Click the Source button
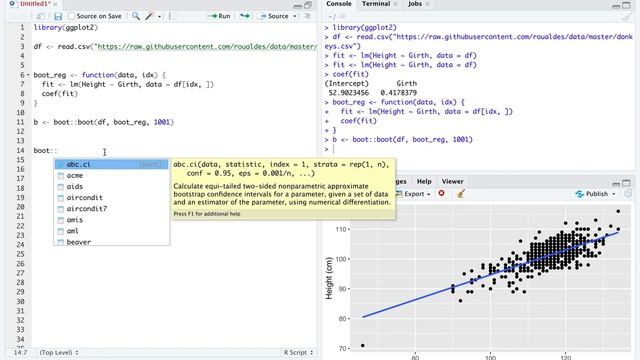Image resolution: width=640 pixels, height=360 pixels. coord(274,16)
